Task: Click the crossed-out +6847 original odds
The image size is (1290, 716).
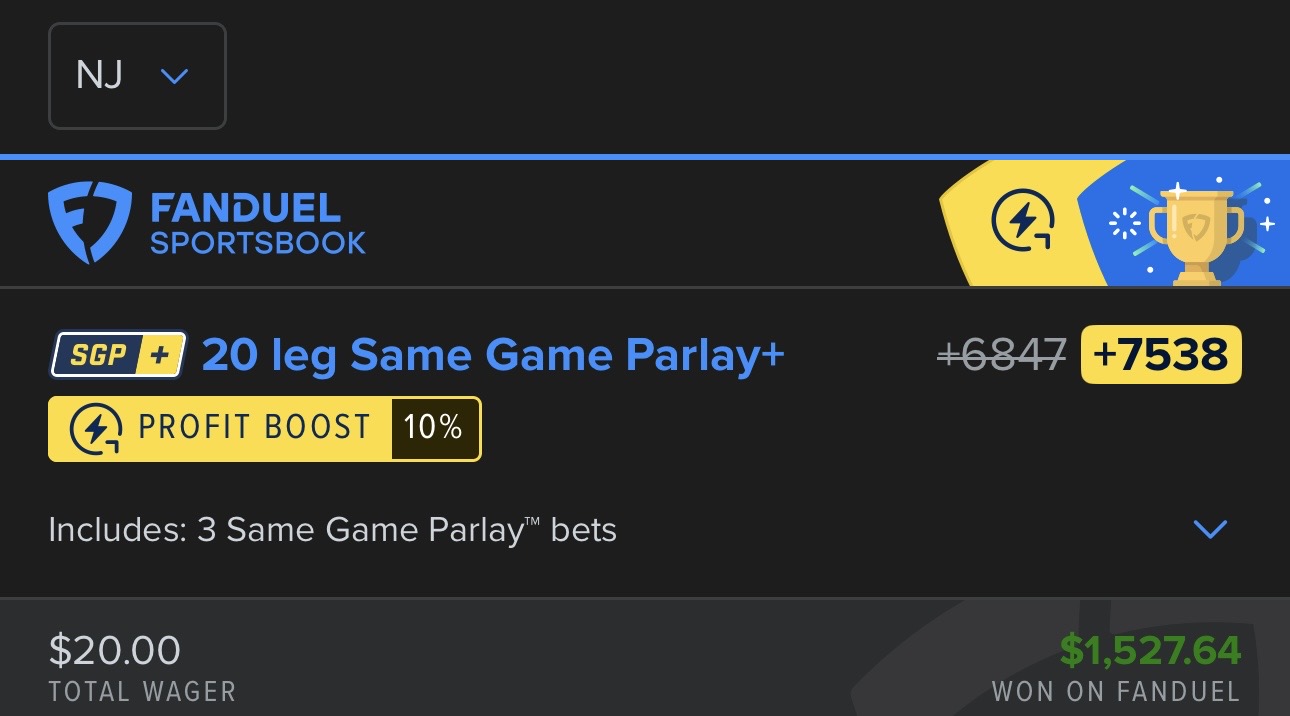Action: coord(1002,355)
